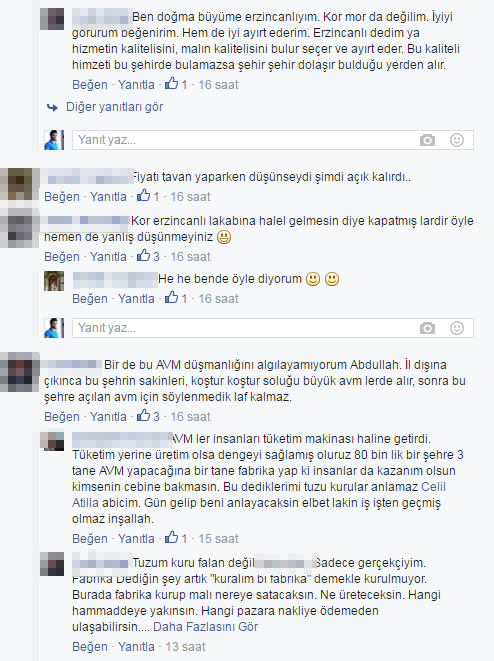Expand comment with 'Daha Fazlasını Gör'
Screen dimensions: 494x661
pyautogui.click(x=205, y=627)
